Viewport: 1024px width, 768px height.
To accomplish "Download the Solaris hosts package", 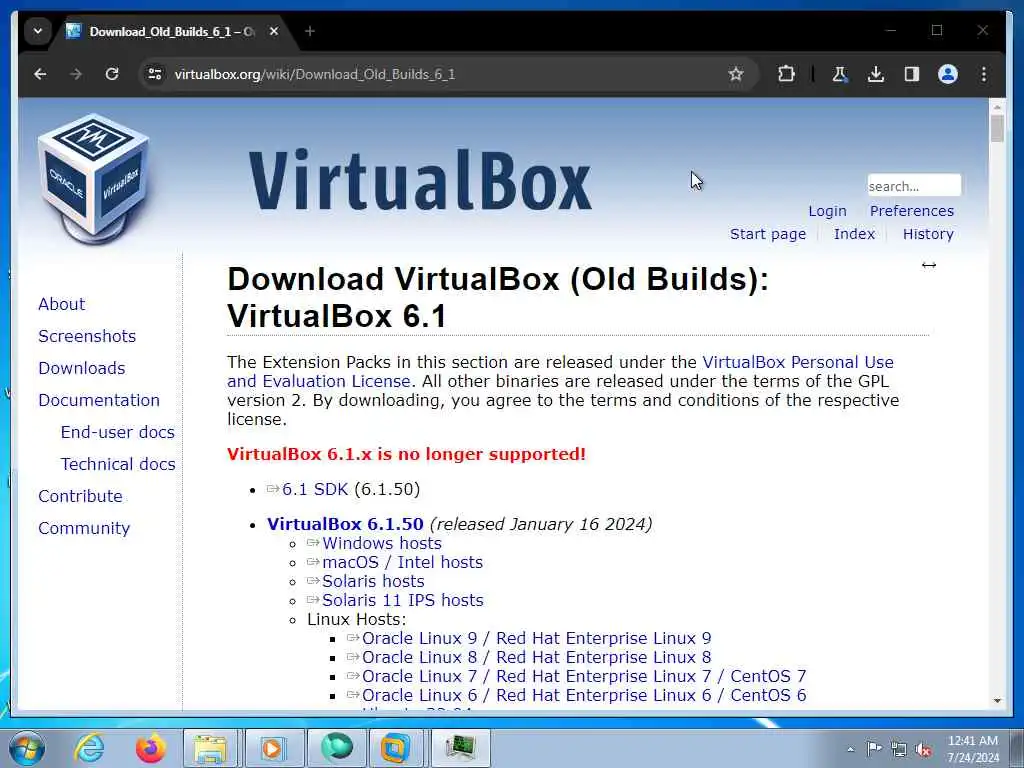I will [x=373, y=581].
